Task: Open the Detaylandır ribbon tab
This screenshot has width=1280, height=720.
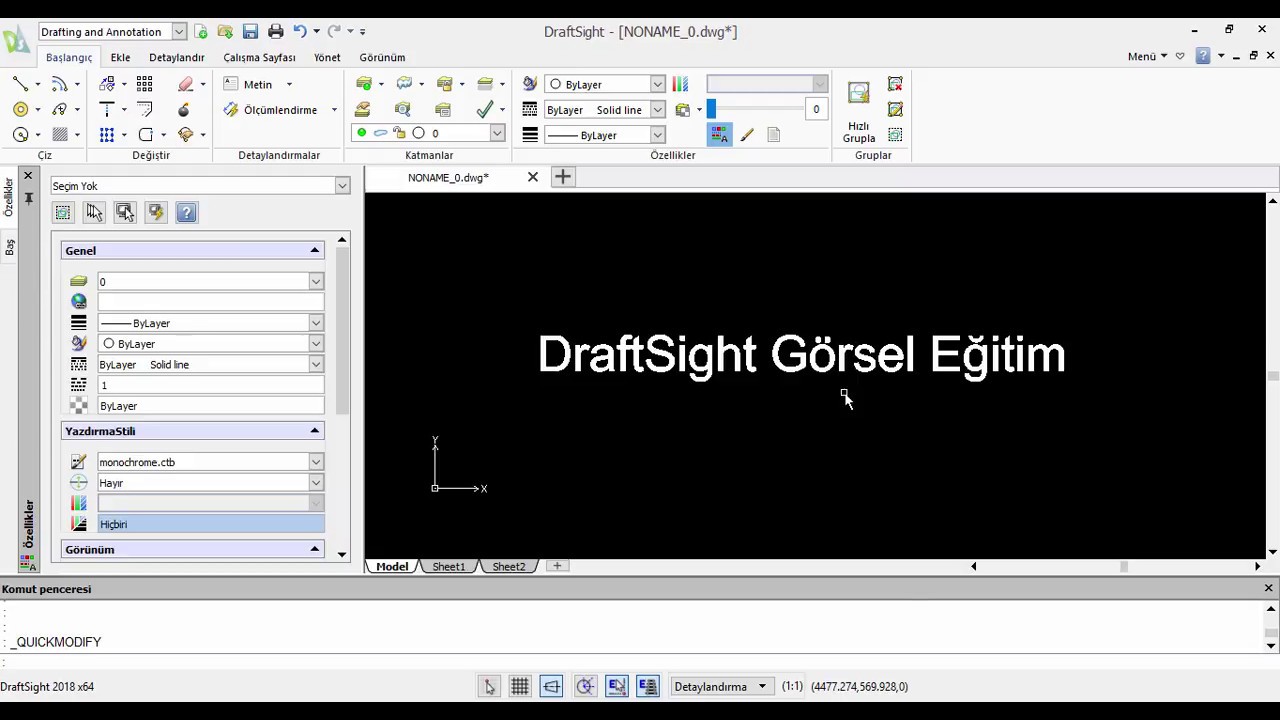Action: pos(176,57)
